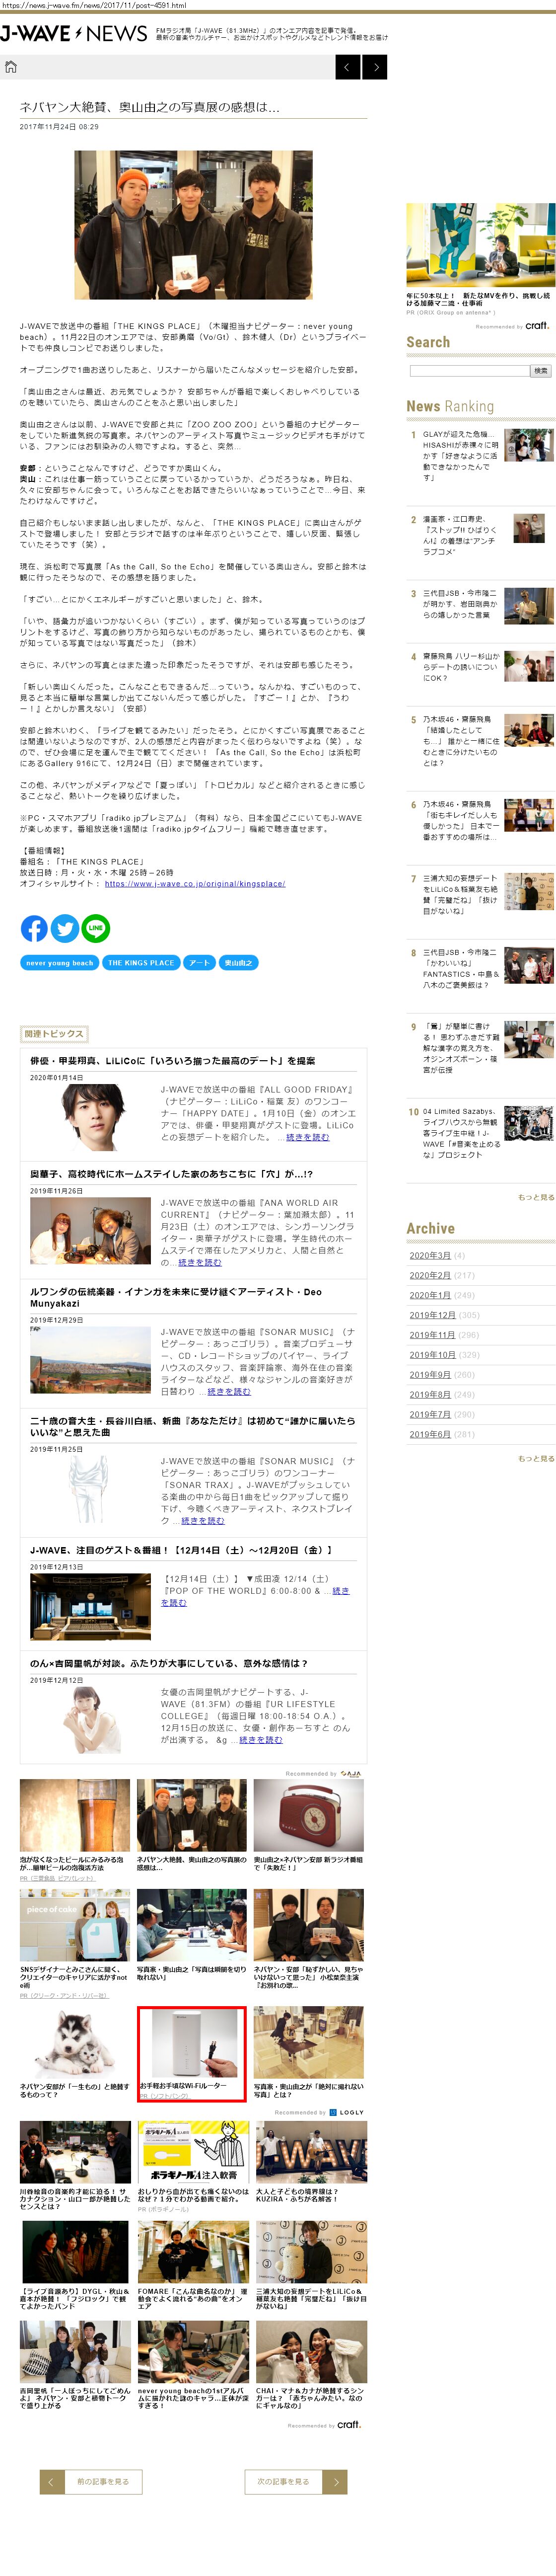
Task: Open the 2019年12月 archive link
Action: pos(432,1315)
